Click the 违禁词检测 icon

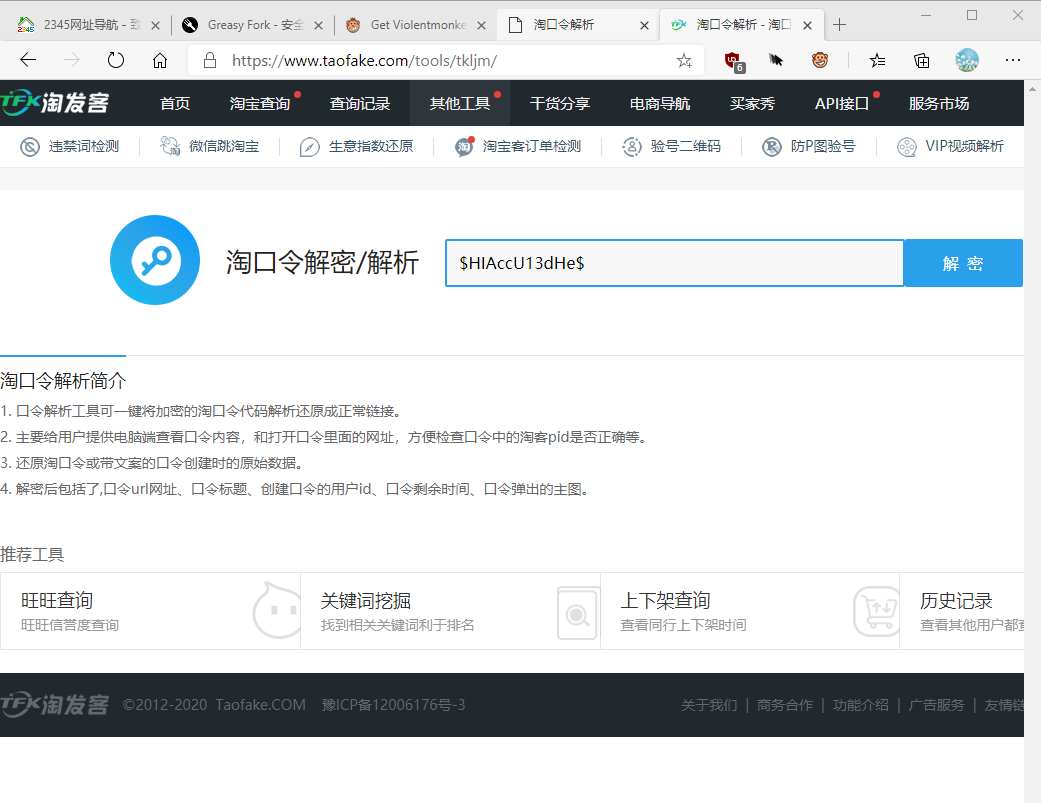pos(30,147)
